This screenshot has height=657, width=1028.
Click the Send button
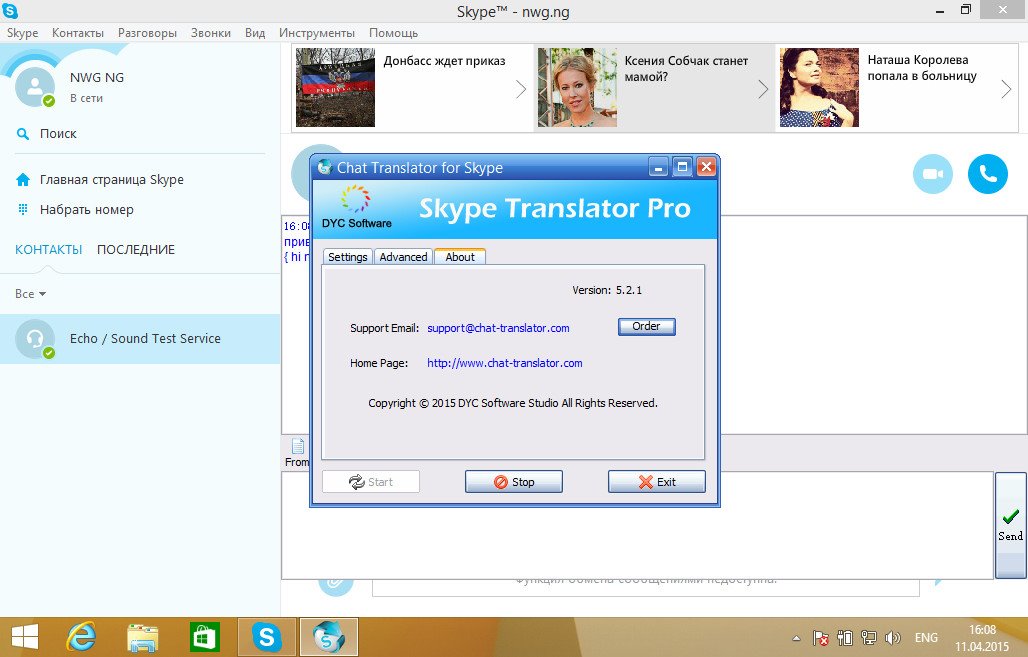tap(1010, 525)
